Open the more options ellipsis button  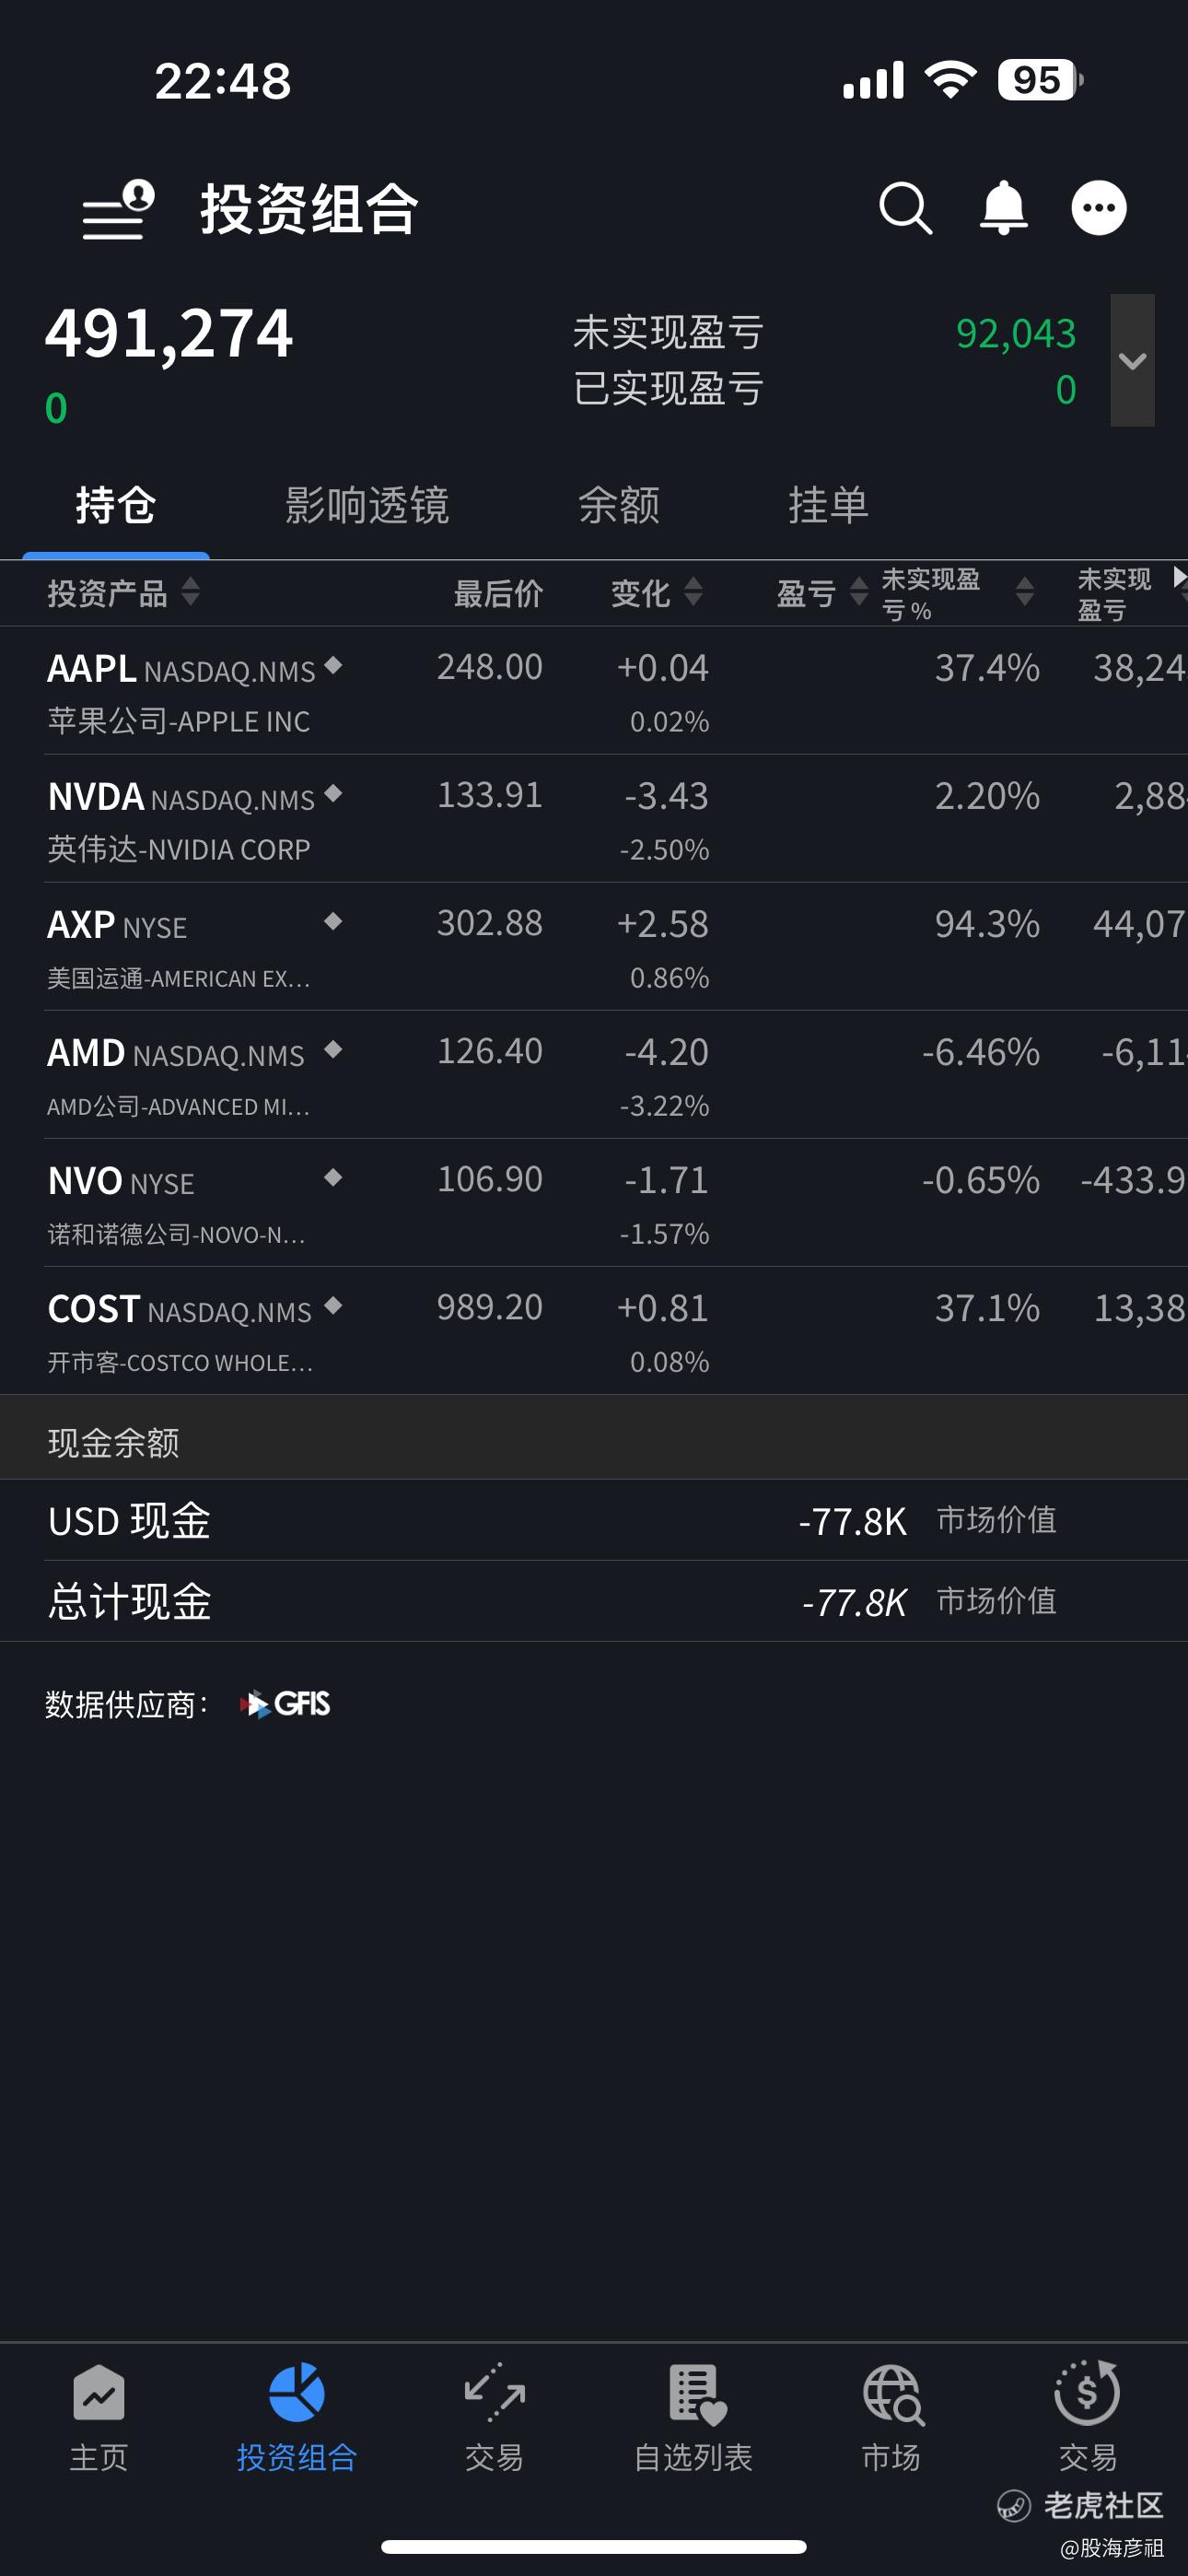tap(1099, 208)
